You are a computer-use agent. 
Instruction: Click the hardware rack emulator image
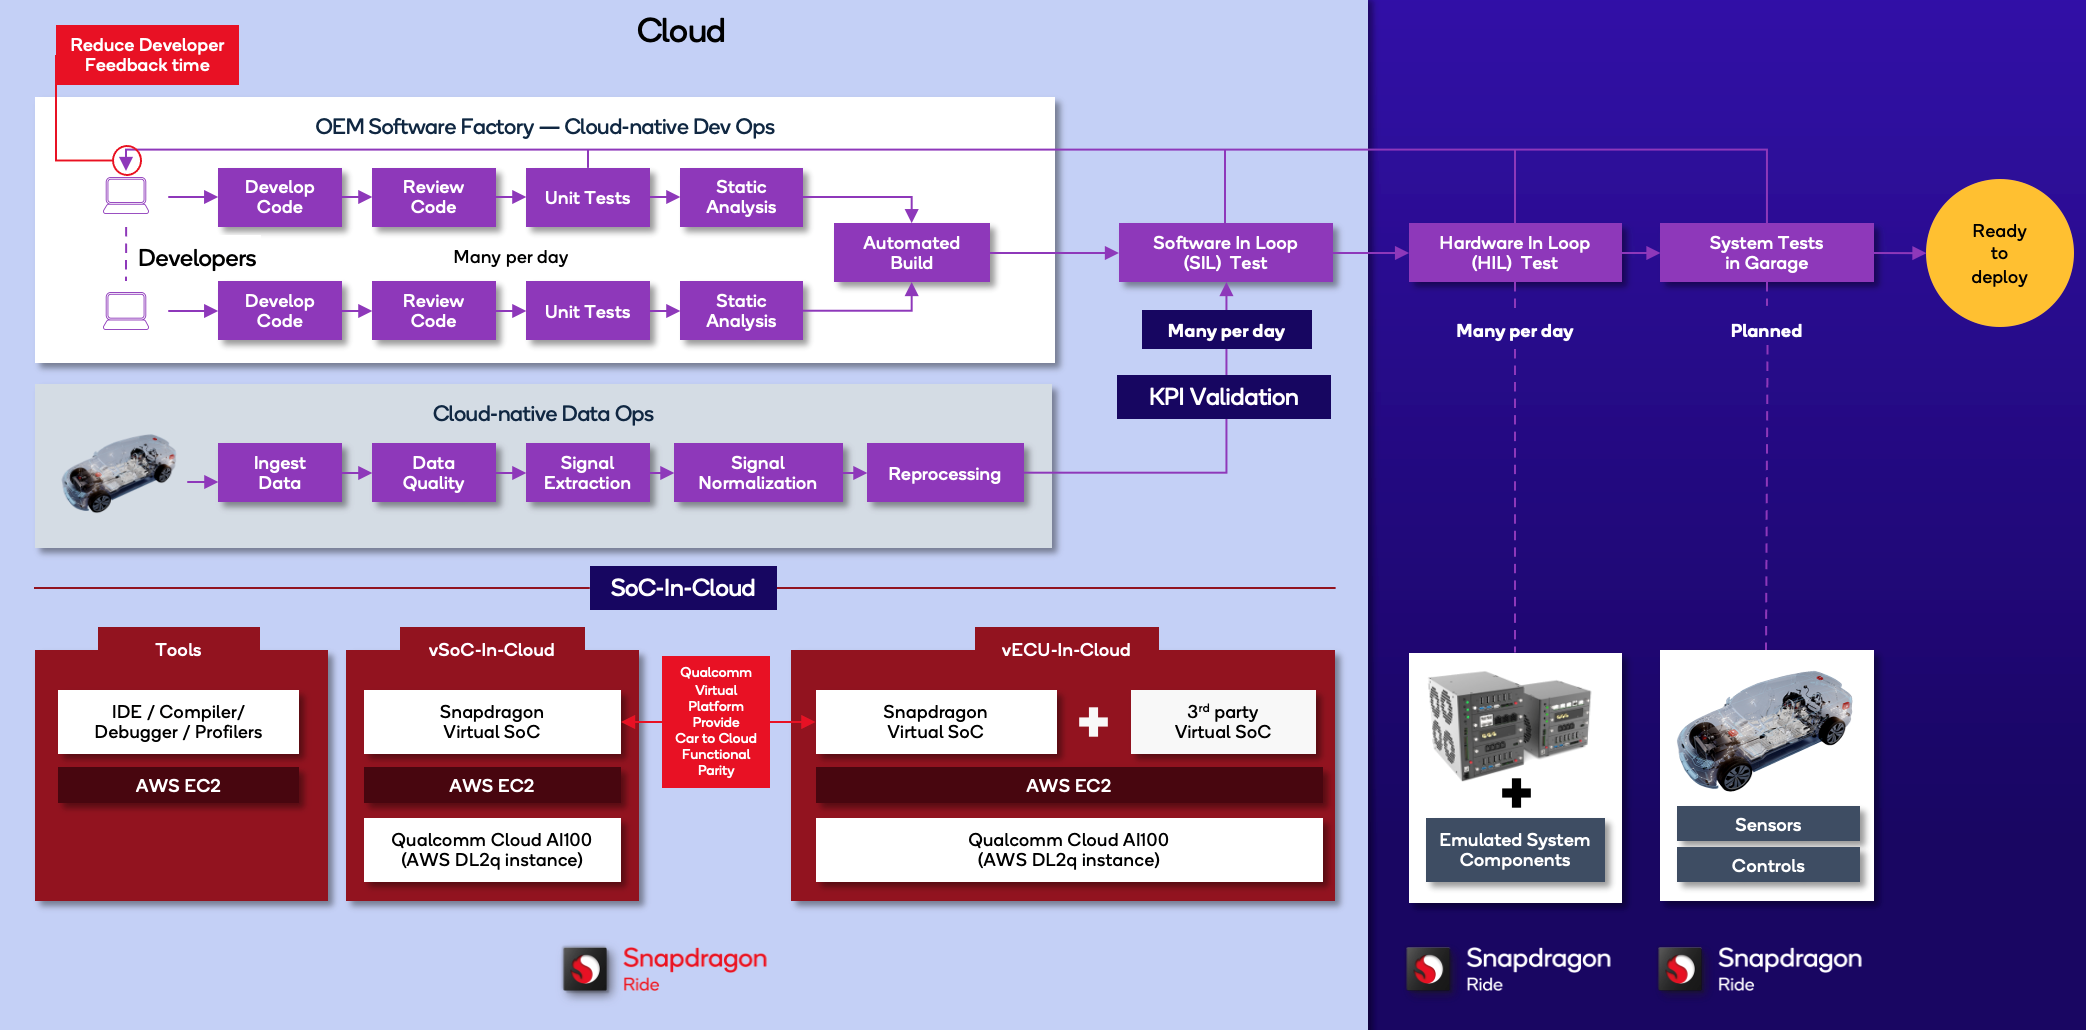[x=1508, y=725]
